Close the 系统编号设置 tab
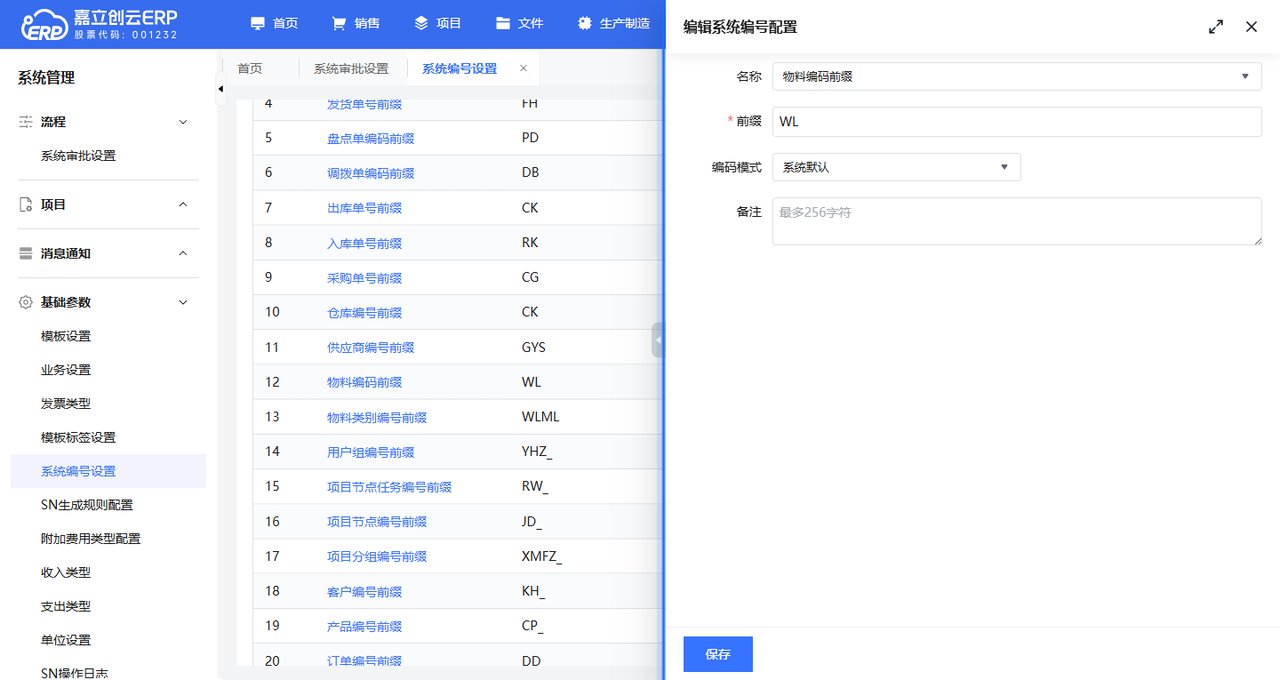The image size is (1280, 680). 523,68
